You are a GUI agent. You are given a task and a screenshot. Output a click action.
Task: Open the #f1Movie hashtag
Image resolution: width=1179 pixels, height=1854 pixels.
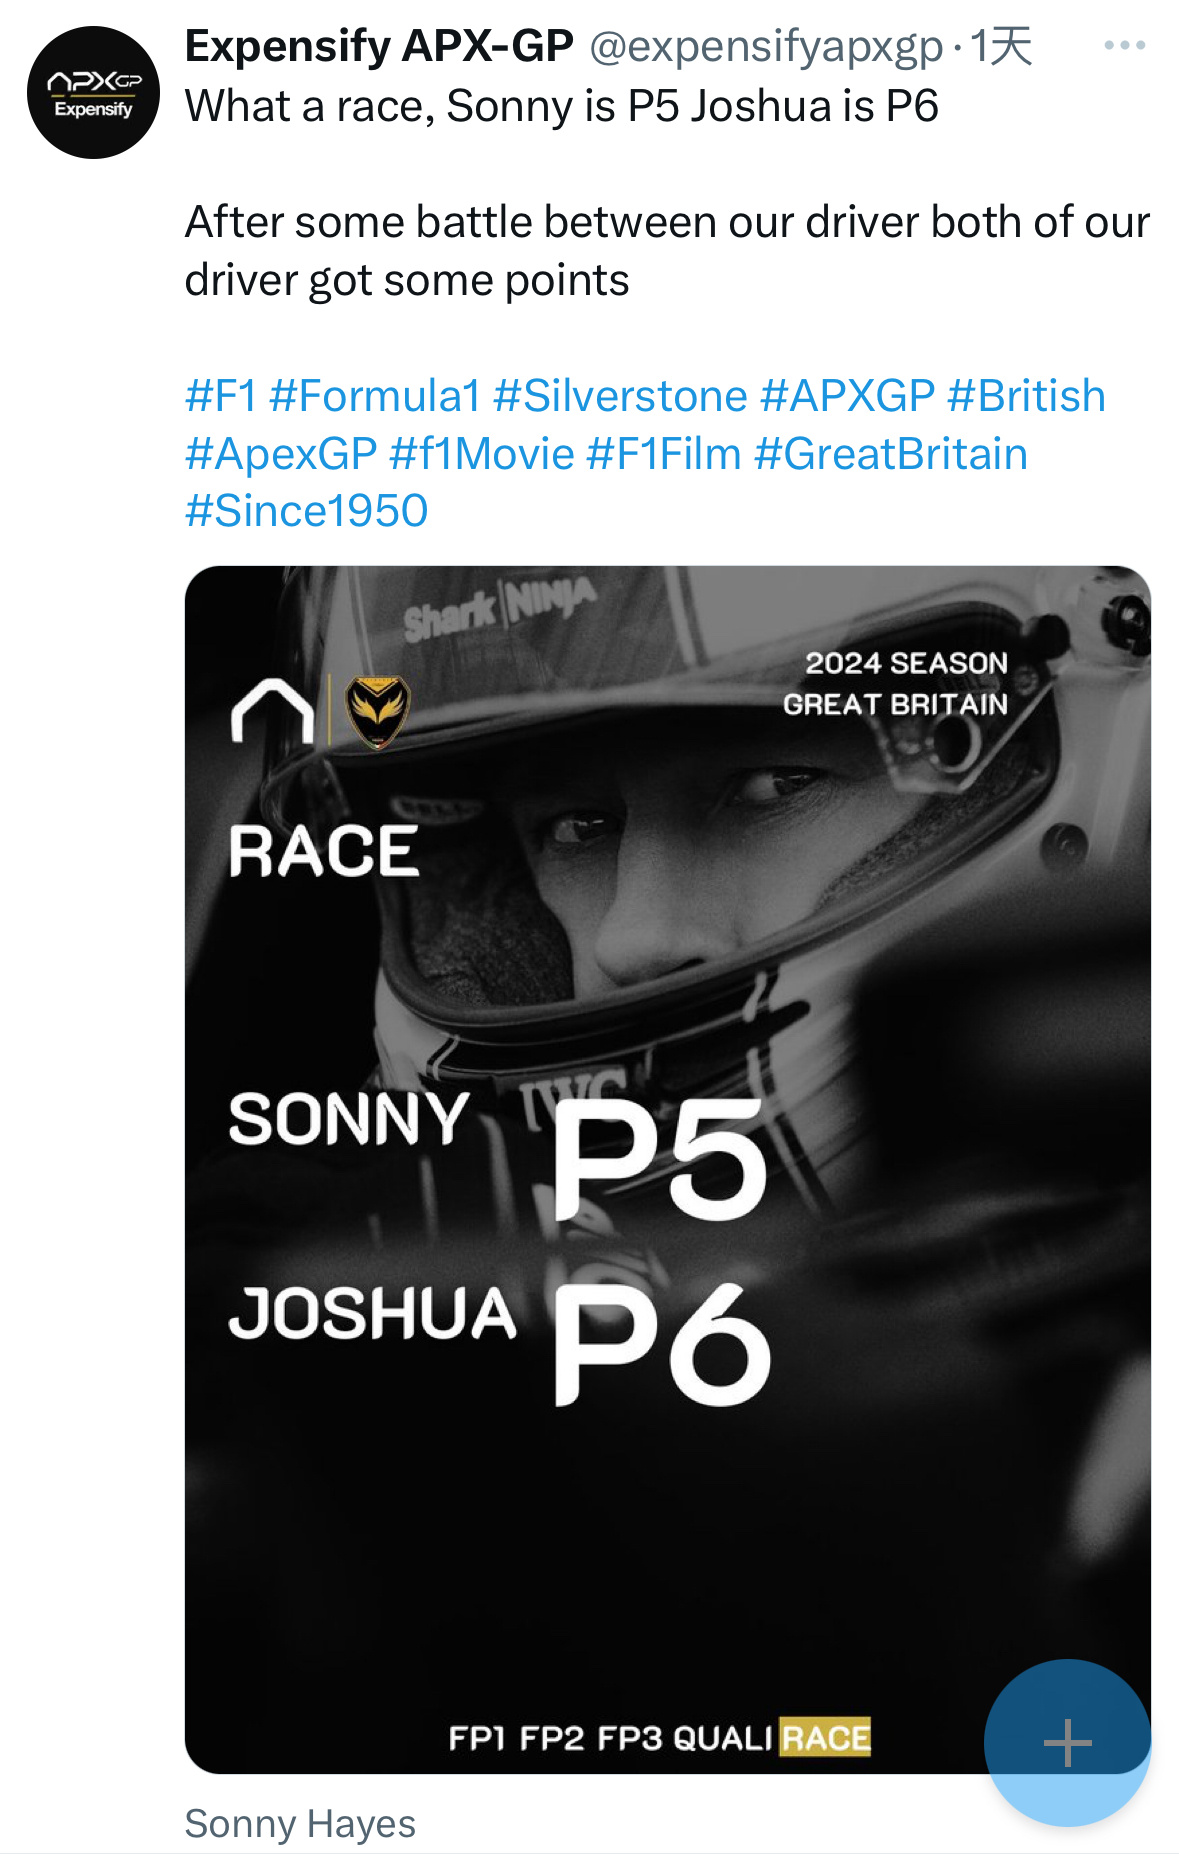click(x=481, y=454)
